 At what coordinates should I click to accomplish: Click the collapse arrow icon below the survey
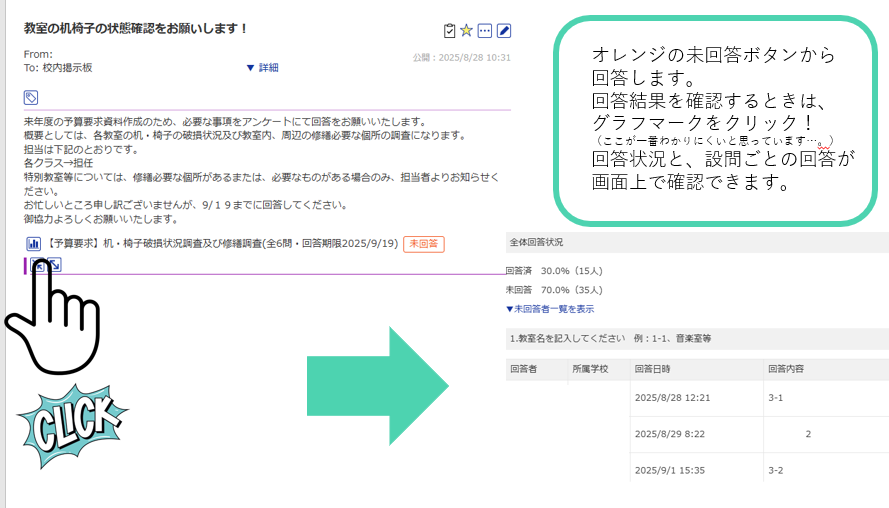coord(37,265)
